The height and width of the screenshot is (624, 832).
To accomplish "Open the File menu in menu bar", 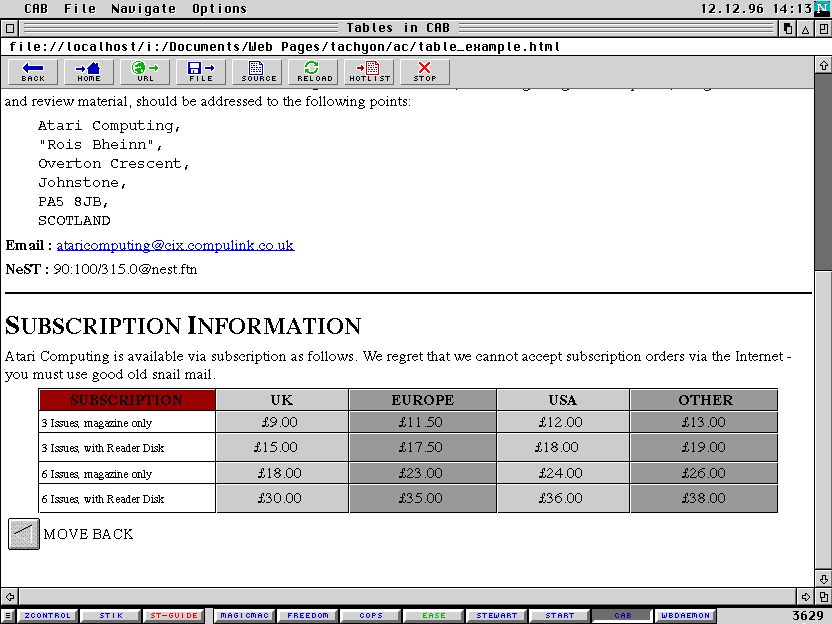I will (80, 9).
